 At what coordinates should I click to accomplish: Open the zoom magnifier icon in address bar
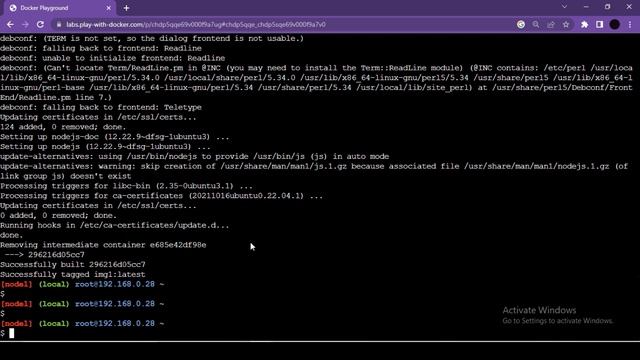536,24
